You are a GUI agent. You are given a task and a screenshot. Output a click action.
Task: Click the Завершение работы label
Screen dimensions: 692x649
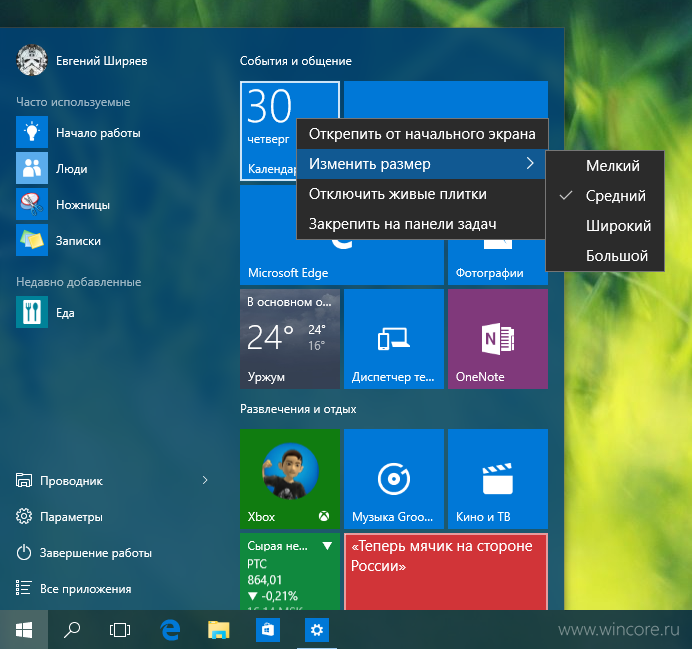click(x=96, y=553)
